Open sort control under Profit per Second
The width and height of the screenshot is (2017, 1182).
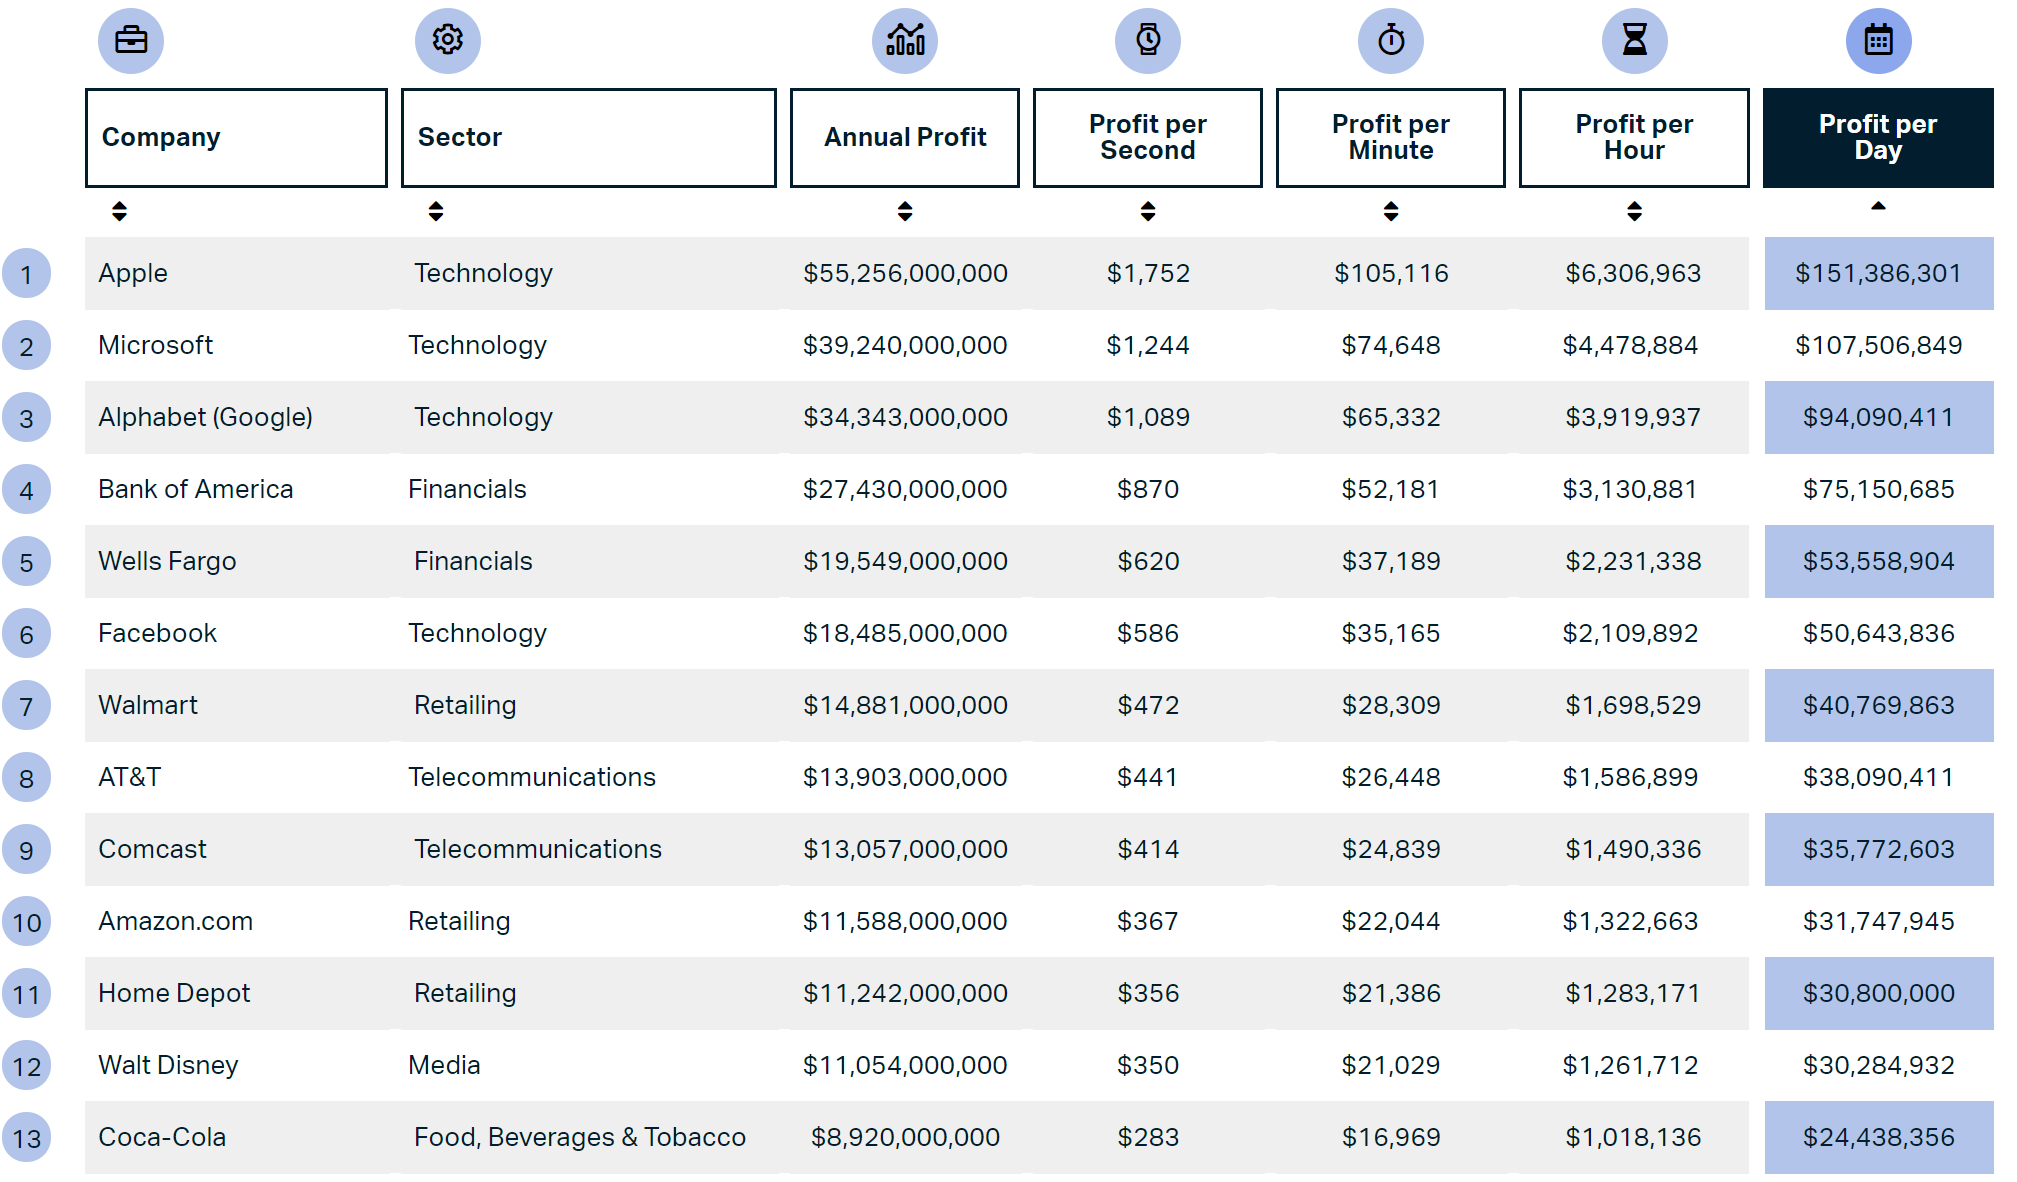coord(1147,211)
